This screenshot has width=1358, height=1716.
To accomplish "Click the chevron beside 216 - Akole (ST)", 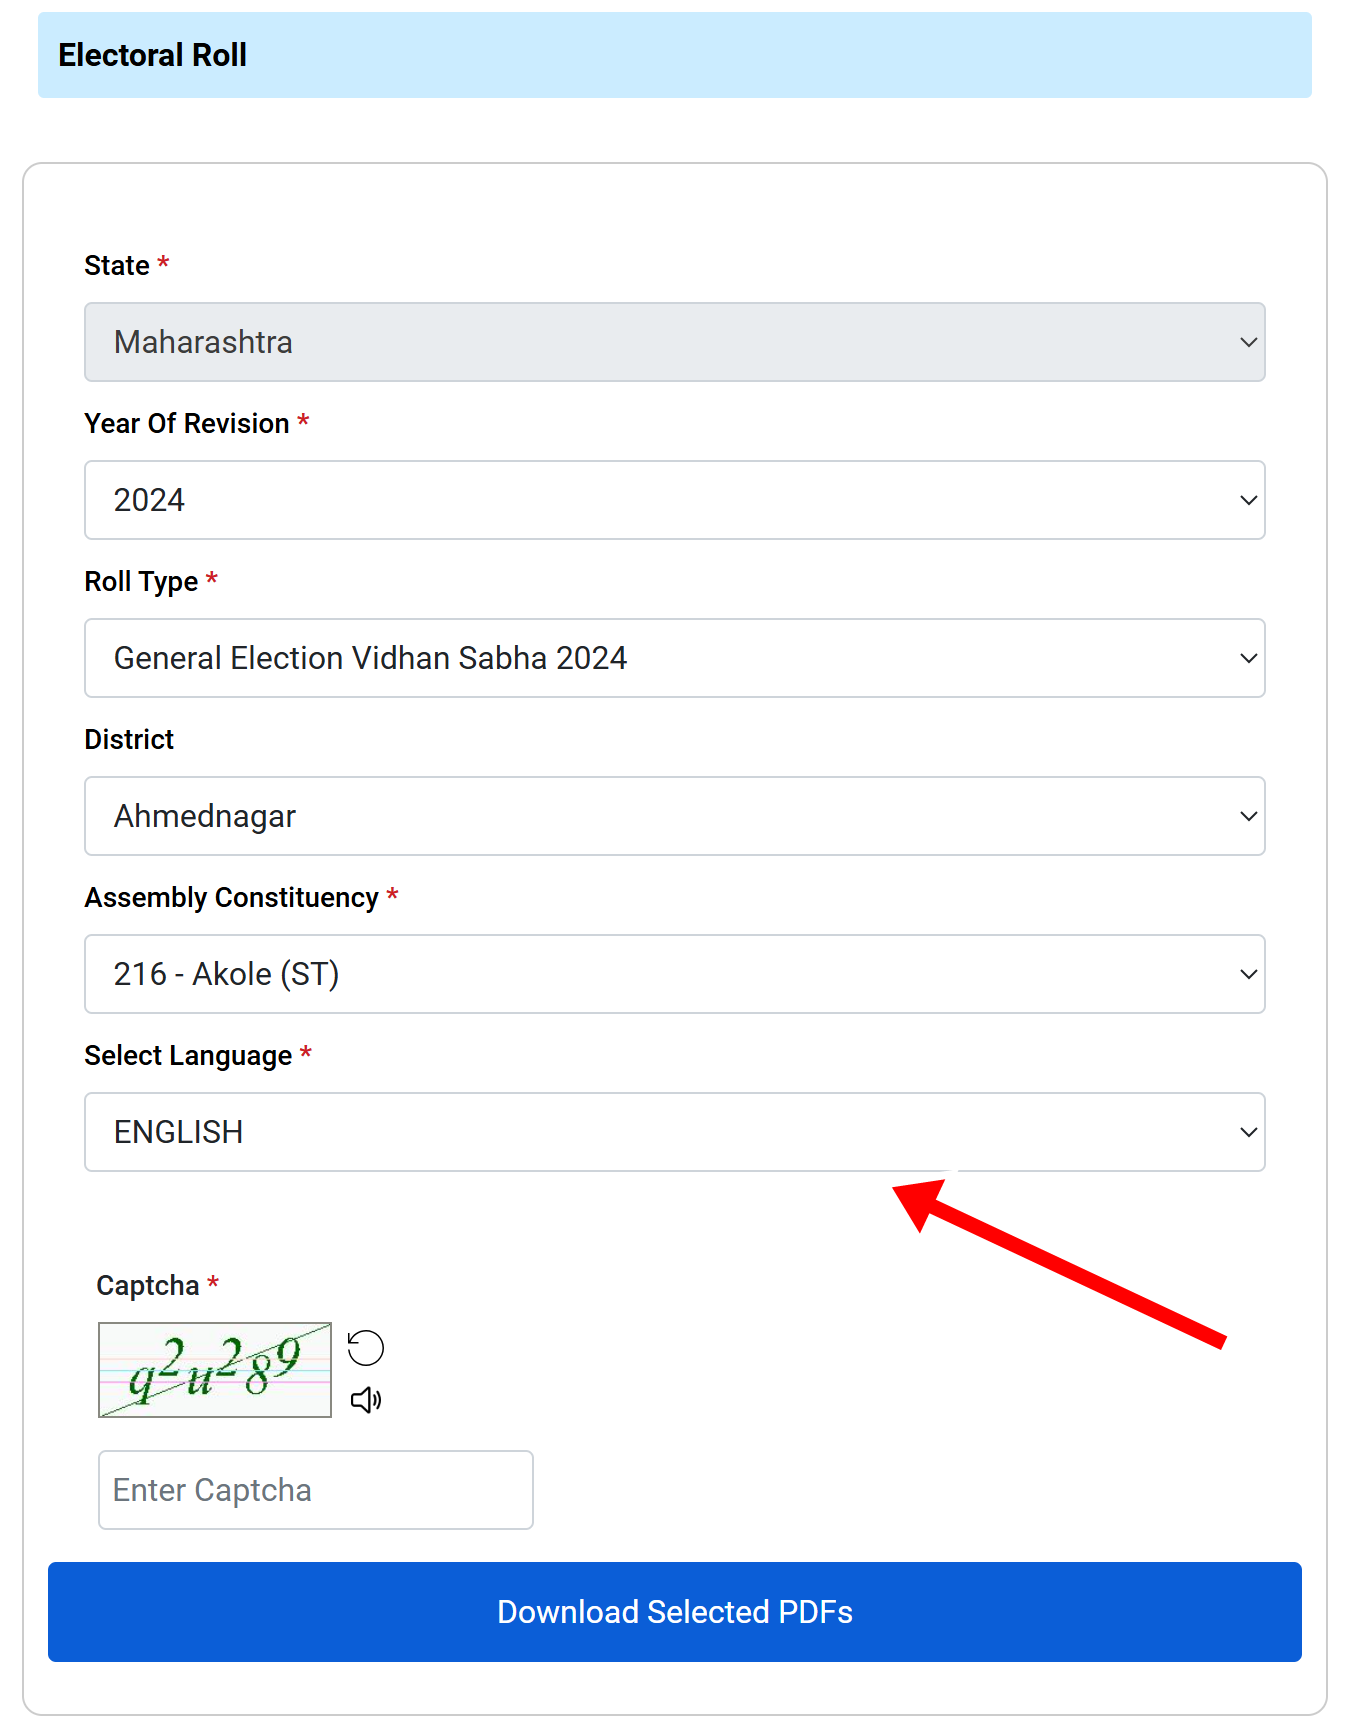I will click(1248, 974).
